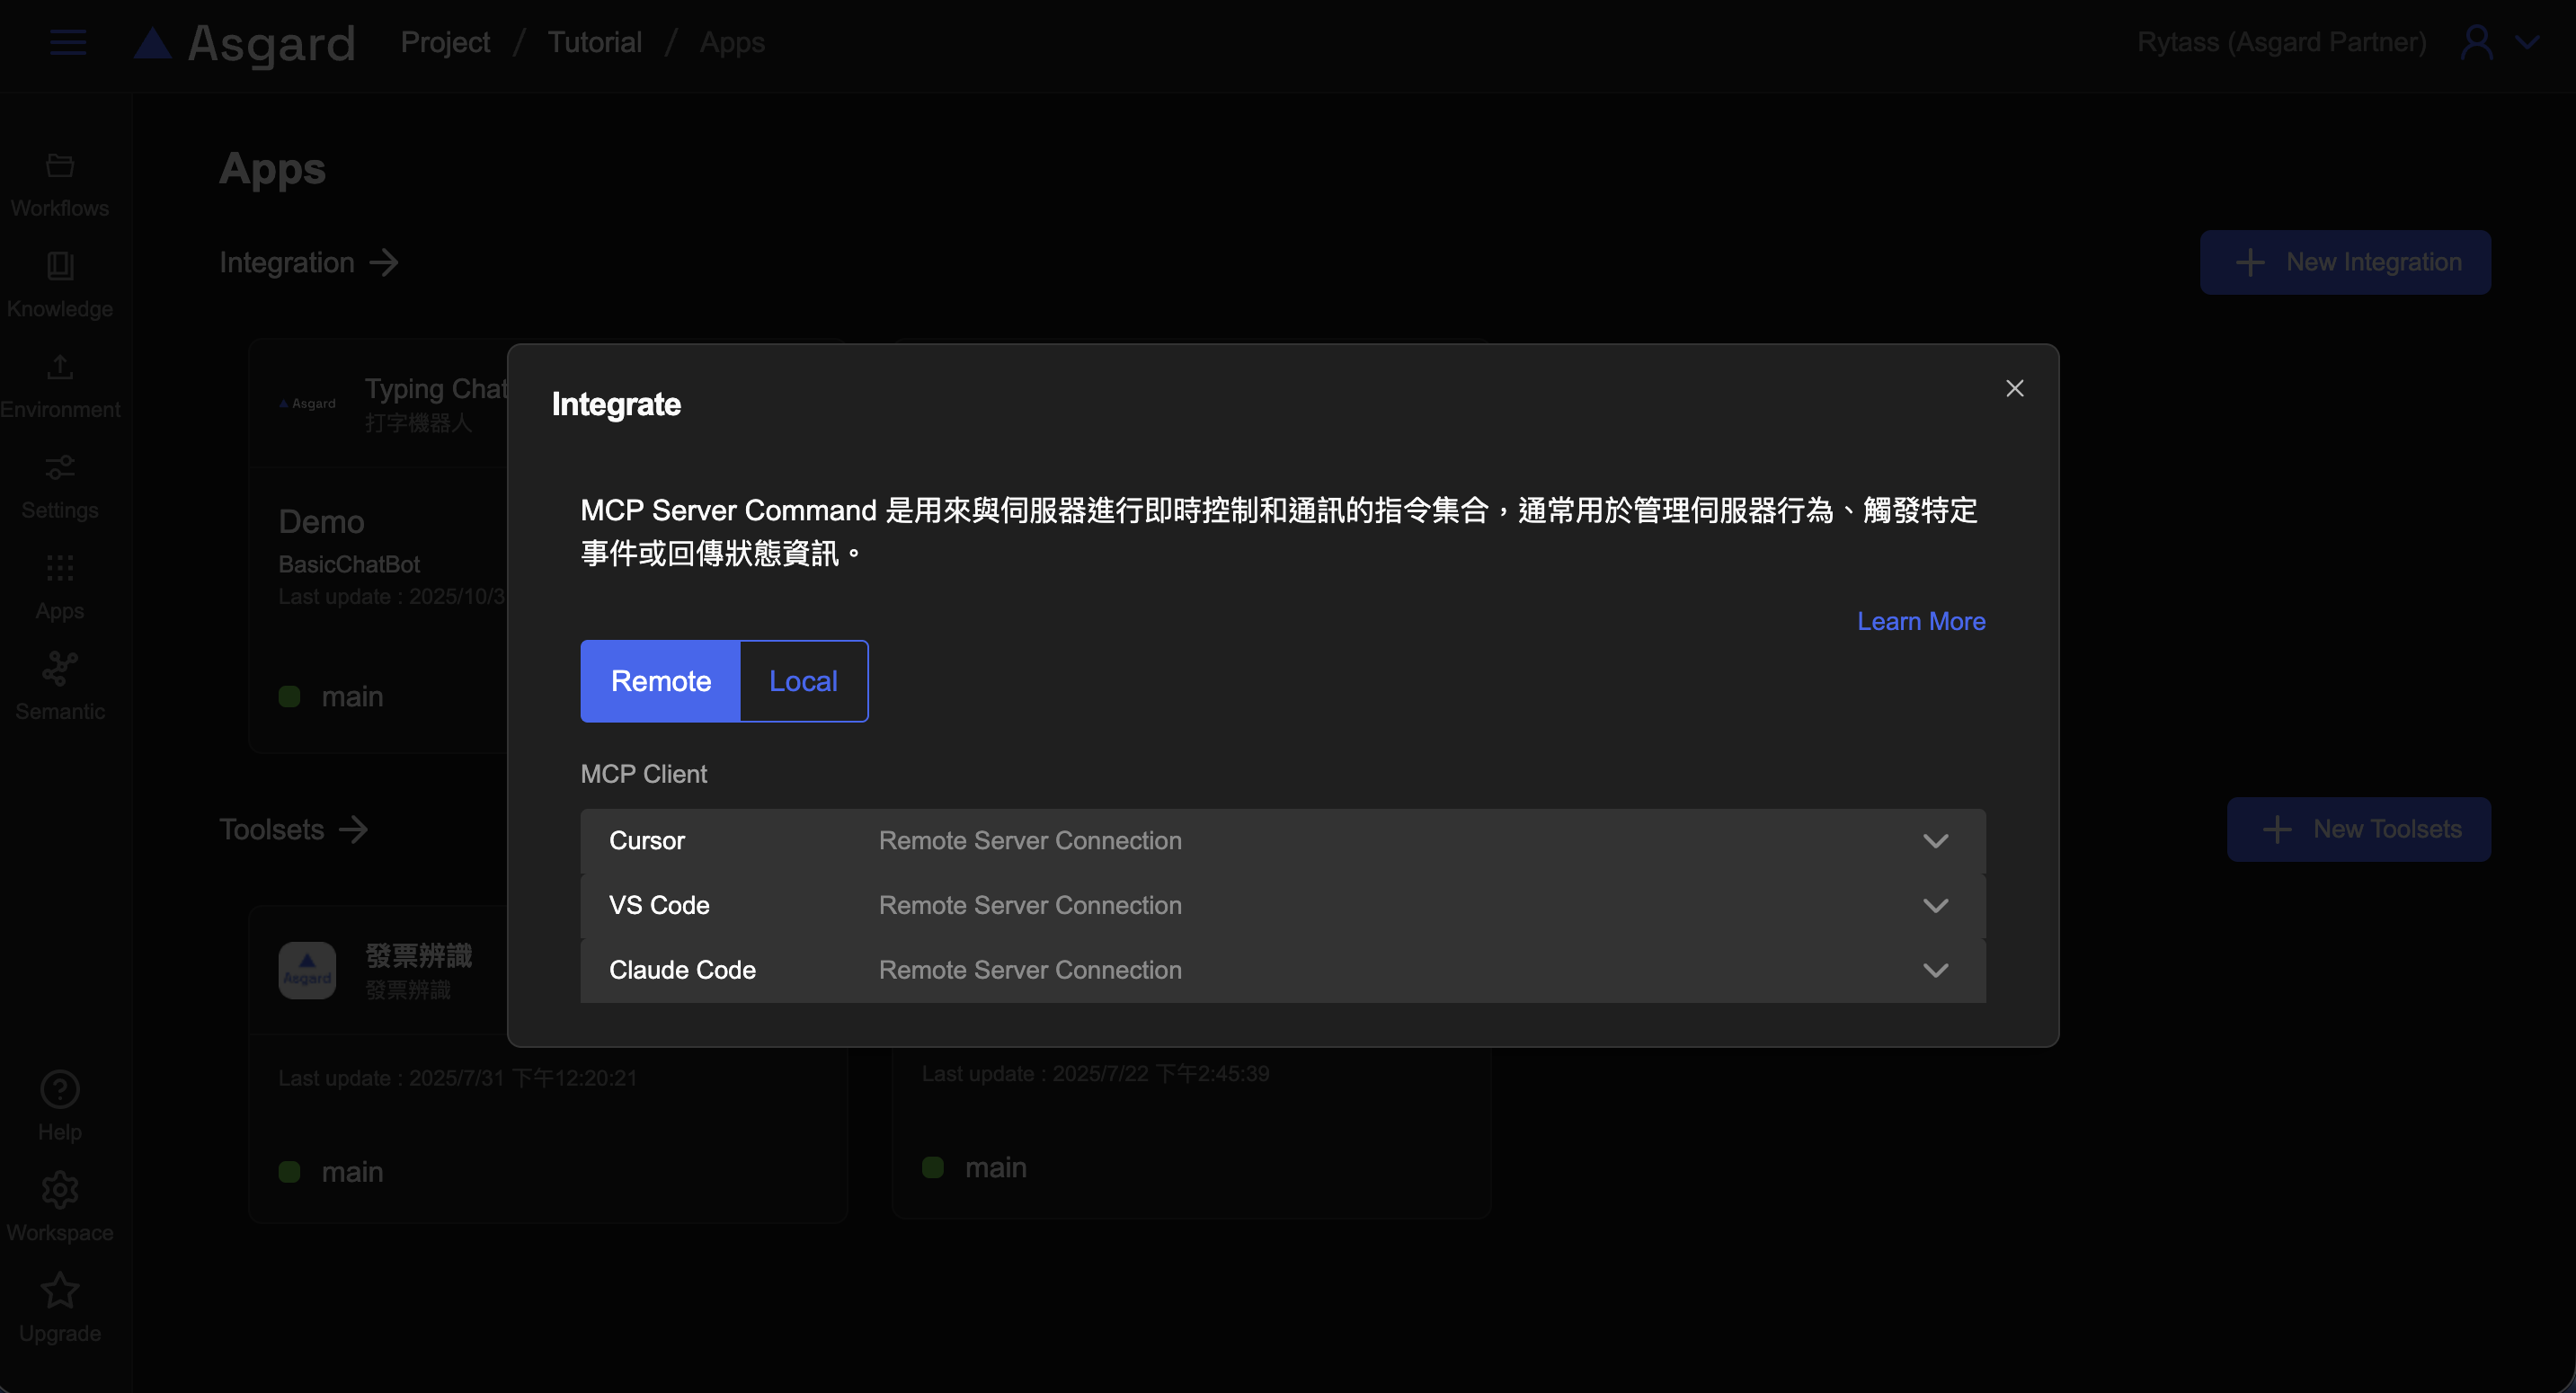
Task: Expand the Cursor MCP client row
Action: tap(1282, 841)
